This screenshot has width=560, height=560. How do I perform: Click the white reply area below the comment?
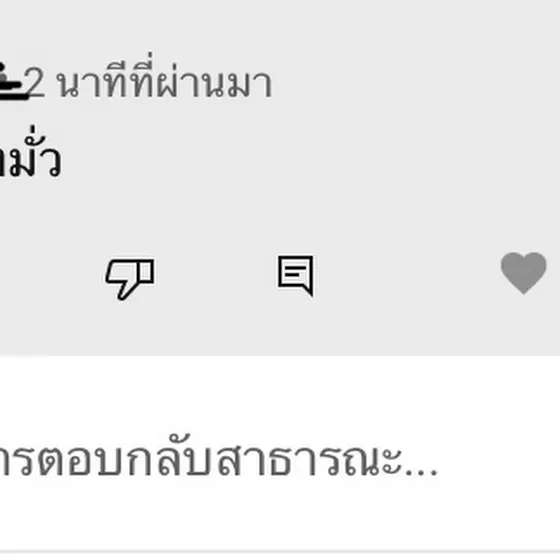click(x=280, y=457)
